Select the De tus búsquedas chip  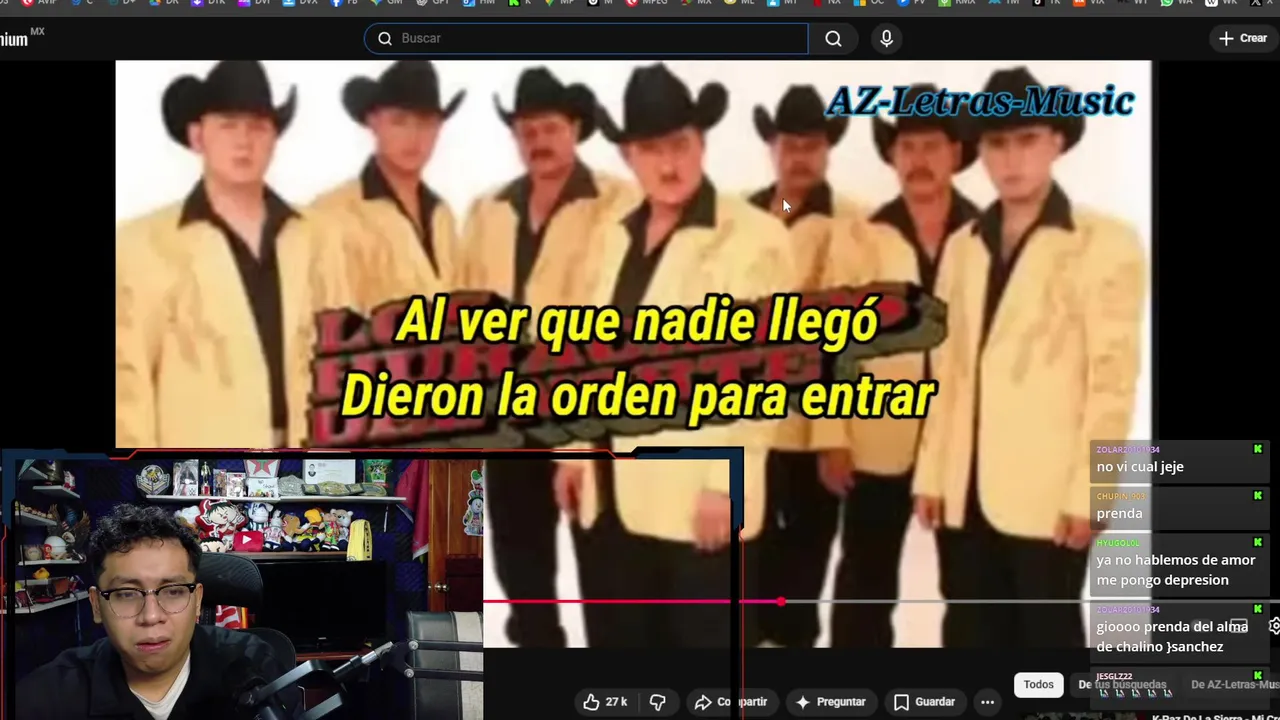[x=1122, y=685]
